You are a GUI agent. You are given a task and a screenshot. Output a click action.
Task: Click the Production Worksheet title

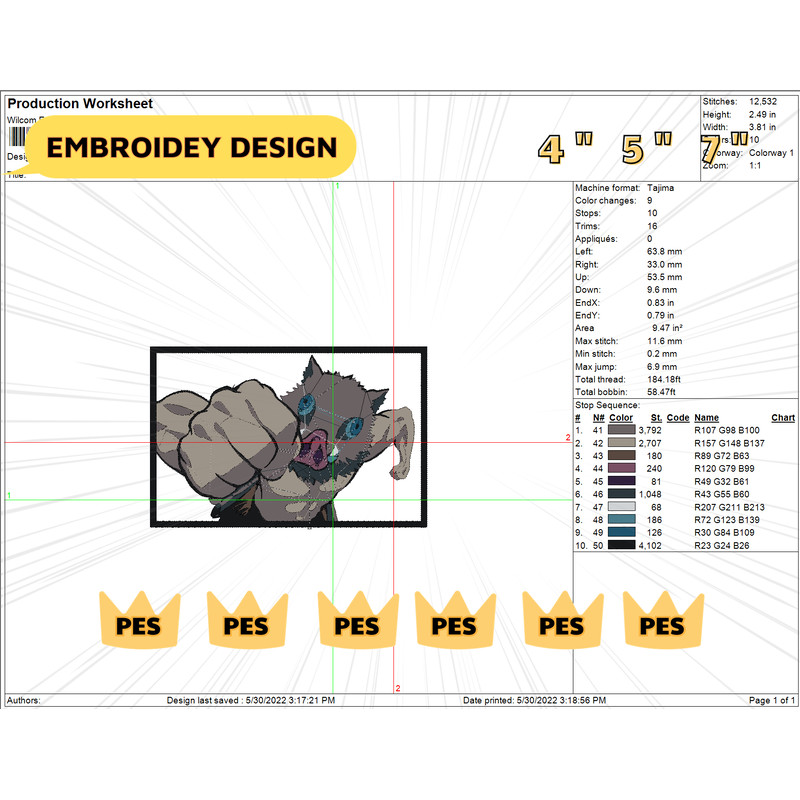tap(79, 103)
